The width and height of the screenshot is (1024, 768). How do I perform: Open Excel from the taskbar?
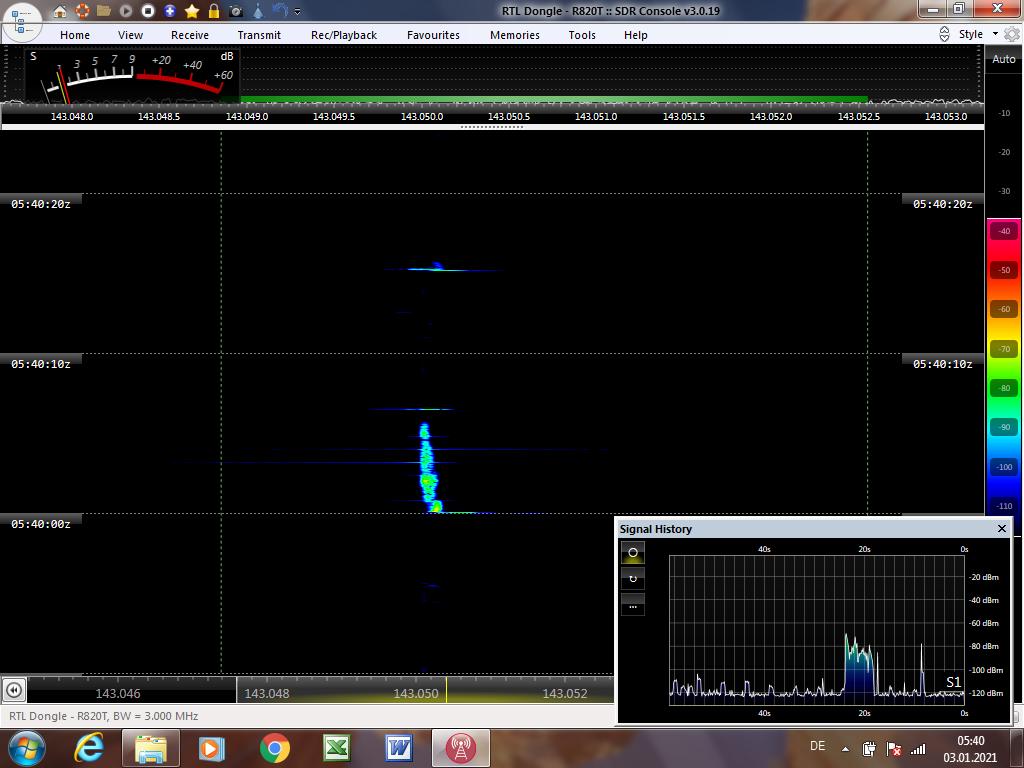(x=336, y=748)
